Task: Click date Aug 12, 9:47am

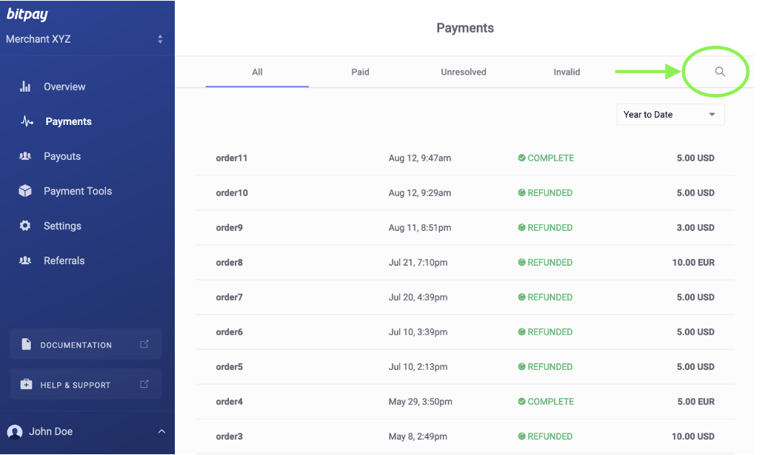Action: [420, 158]
